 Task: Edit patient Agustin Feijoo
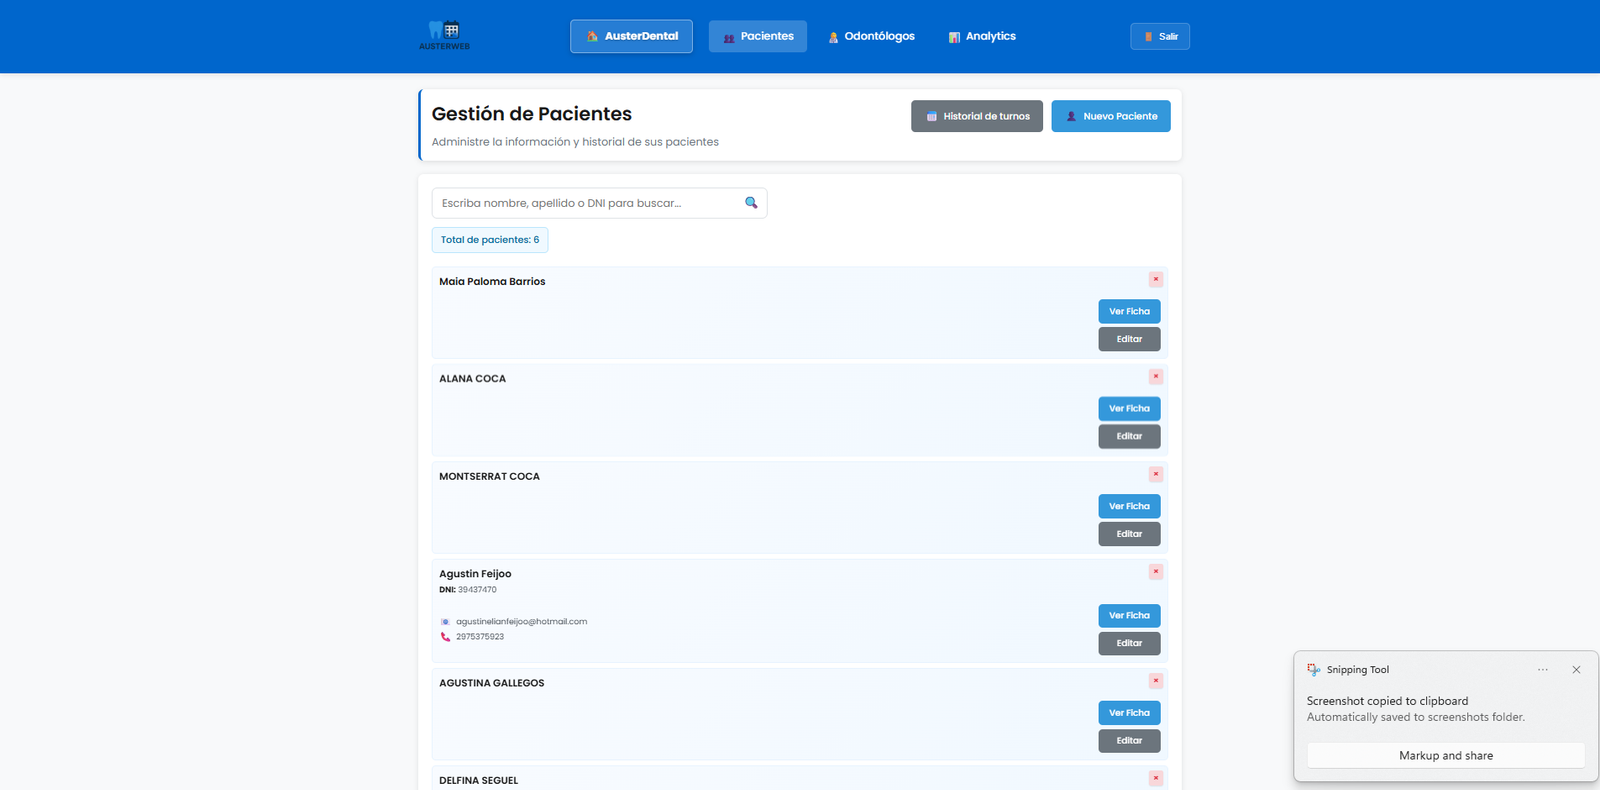pyautogui.click(x=1129, y=643)
